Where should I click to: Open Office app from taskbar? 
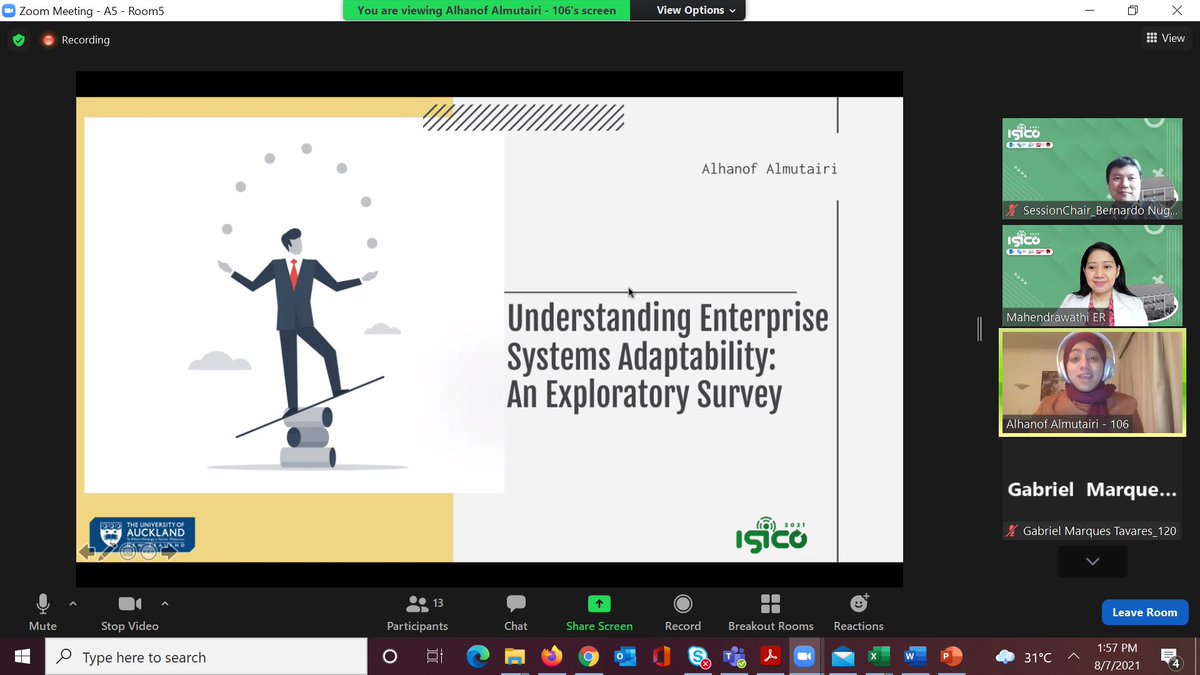pyautogui.click(x=660, y=657)
